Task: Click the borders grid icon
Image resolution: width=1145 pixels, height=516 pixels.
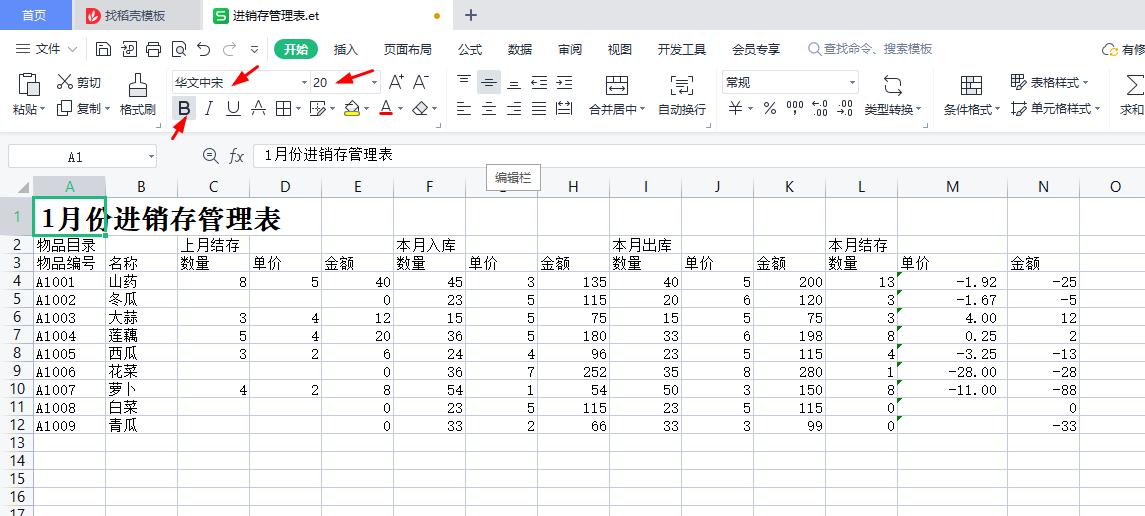Action: click(x=283, y=109)
